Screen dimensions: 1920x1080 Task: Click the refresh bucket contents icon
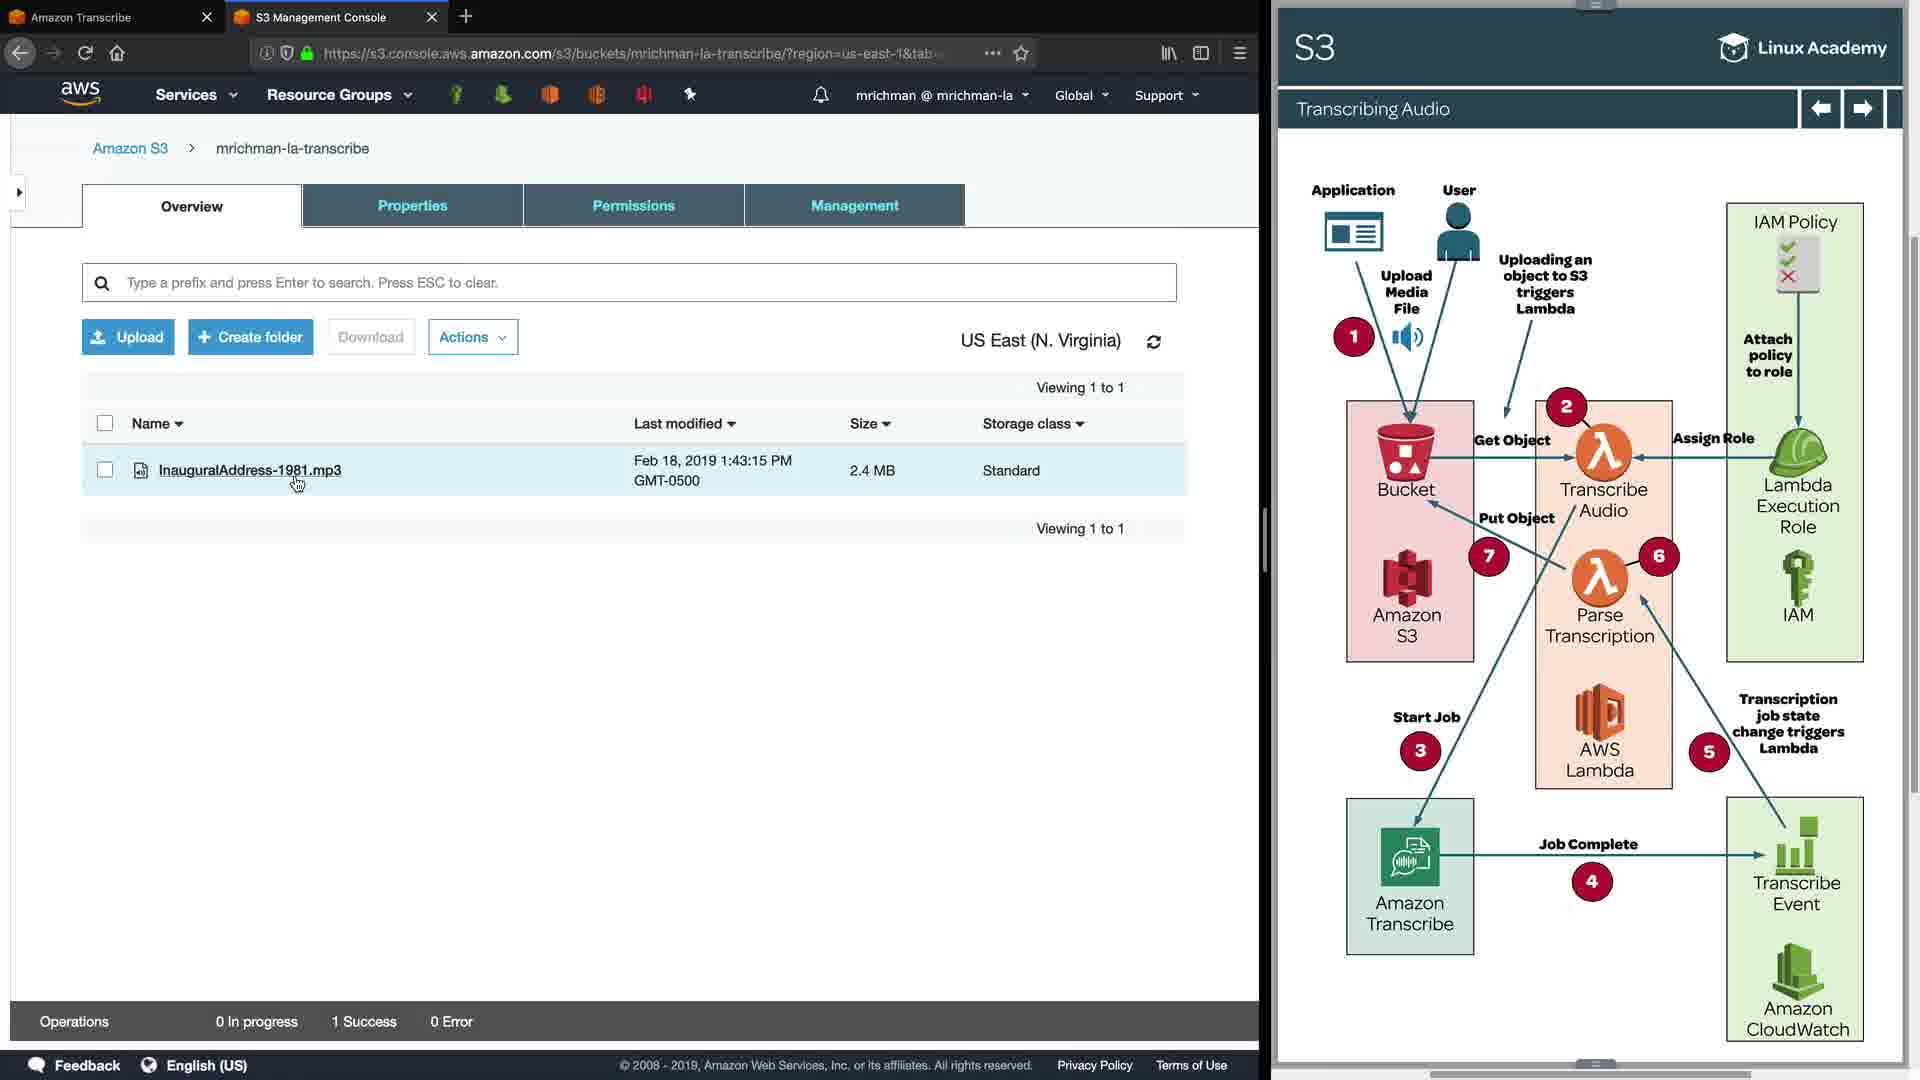[x=1153, y=342]
